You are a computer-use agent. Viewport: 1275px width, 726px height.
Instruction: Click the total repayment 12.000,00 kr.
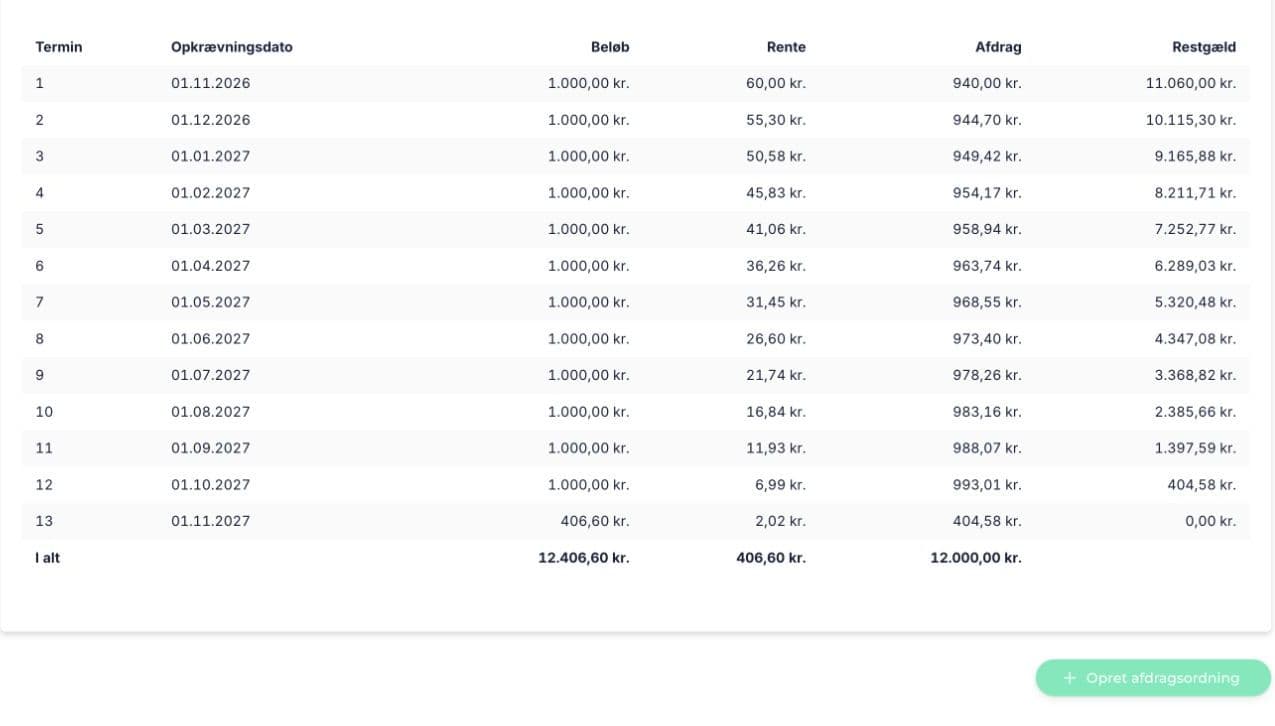click(976, 558)
